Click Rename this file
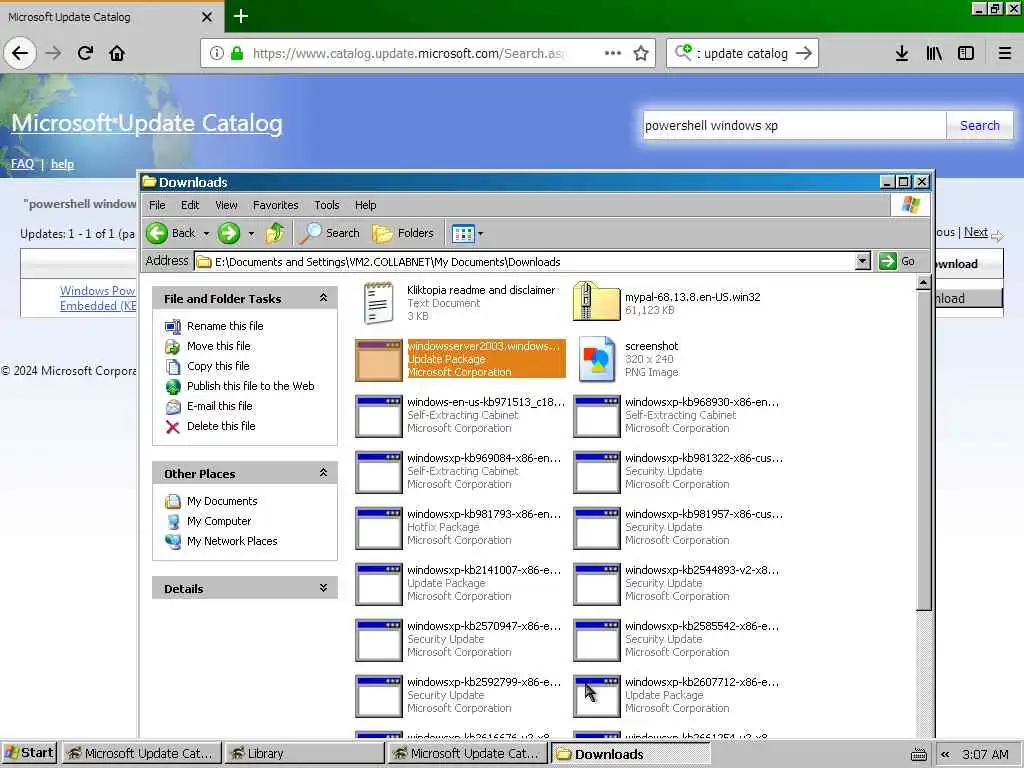The width and height of the screenshot is (1024, 768). point(225,326)
